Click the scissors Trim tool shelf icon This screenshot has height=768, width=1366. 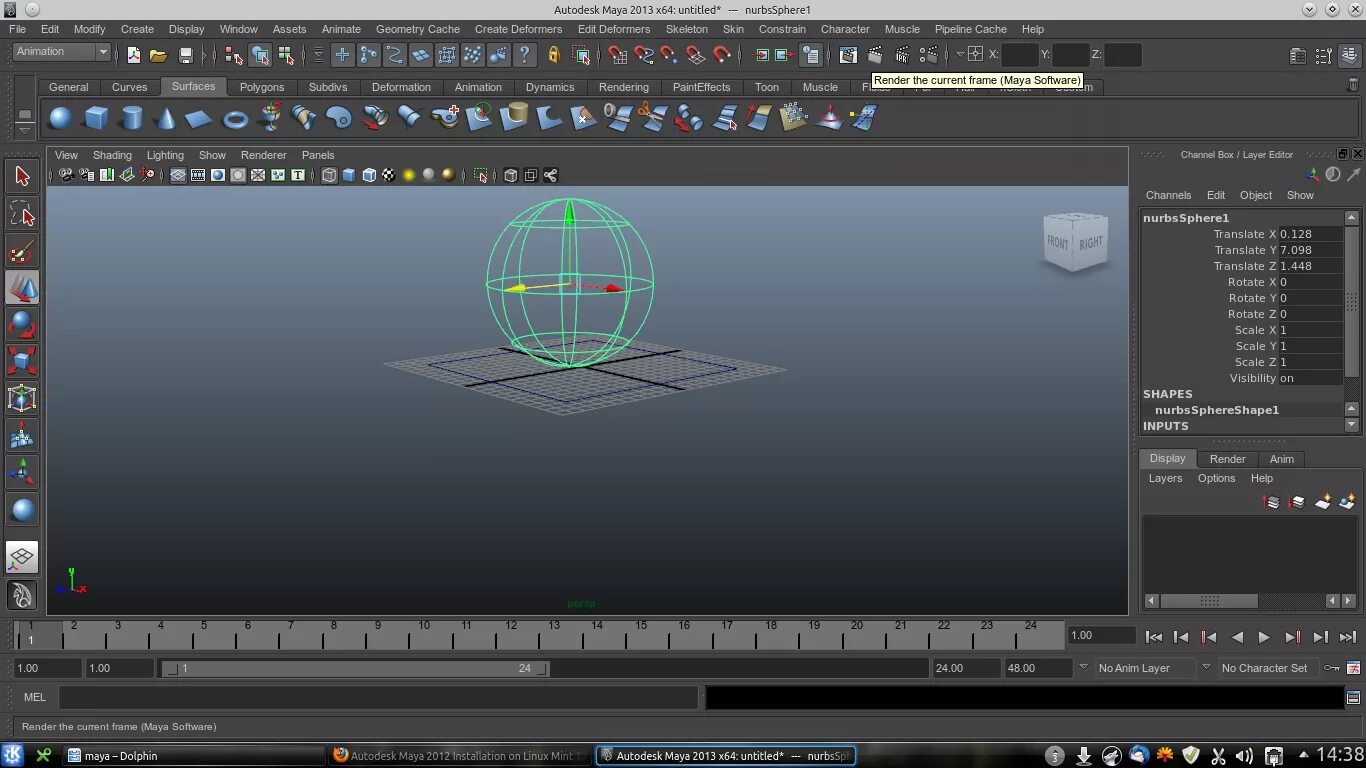click(x=653, y=119)
